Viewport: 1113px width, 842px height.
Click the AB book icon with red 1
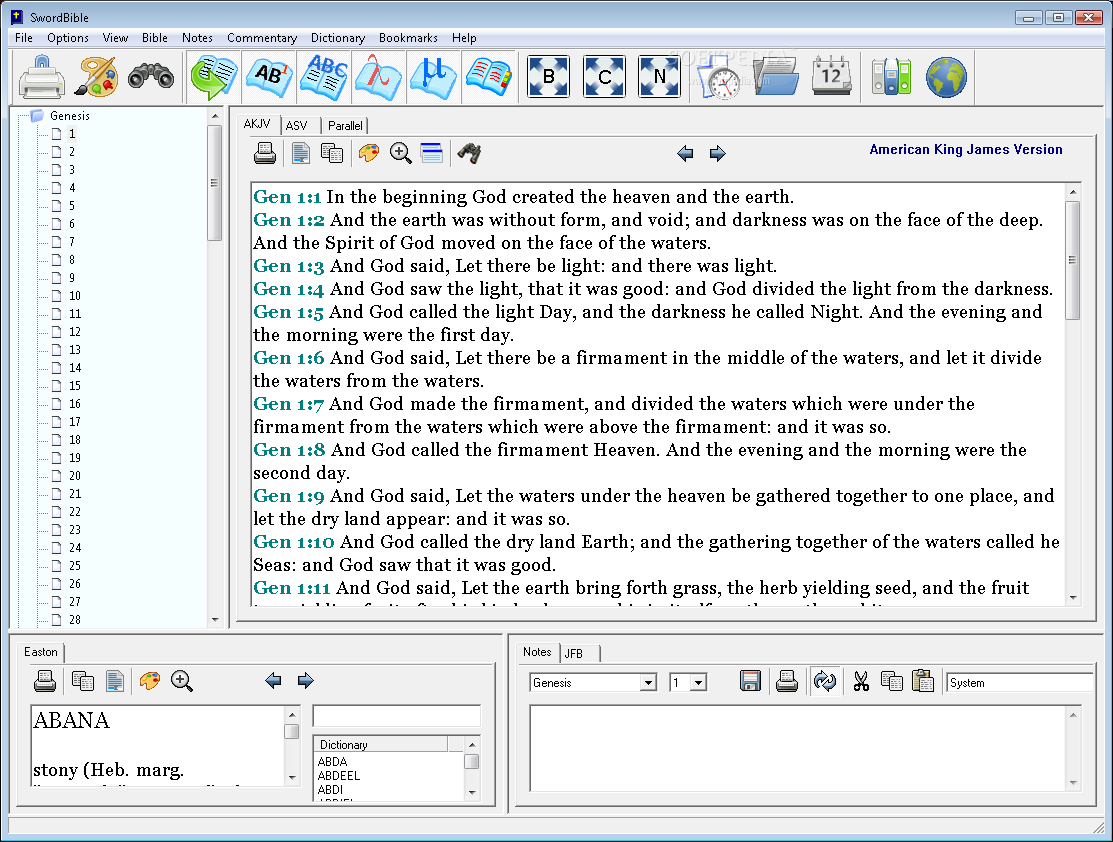[x=270, y=77]
